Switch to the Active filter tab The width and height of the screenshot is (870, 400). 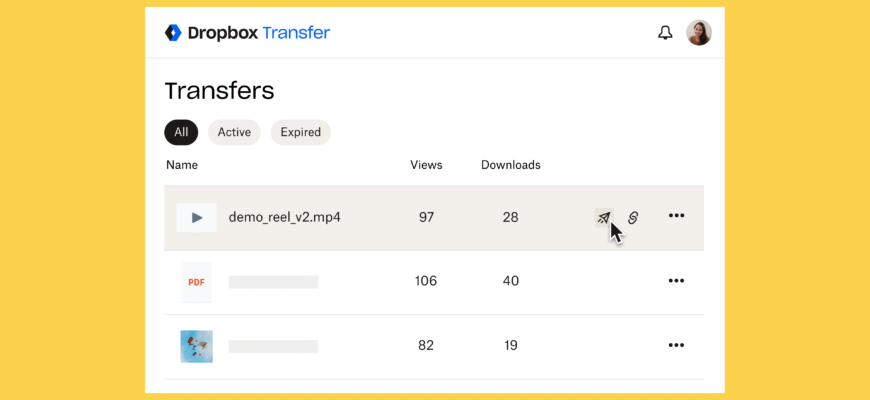(234, 132)
